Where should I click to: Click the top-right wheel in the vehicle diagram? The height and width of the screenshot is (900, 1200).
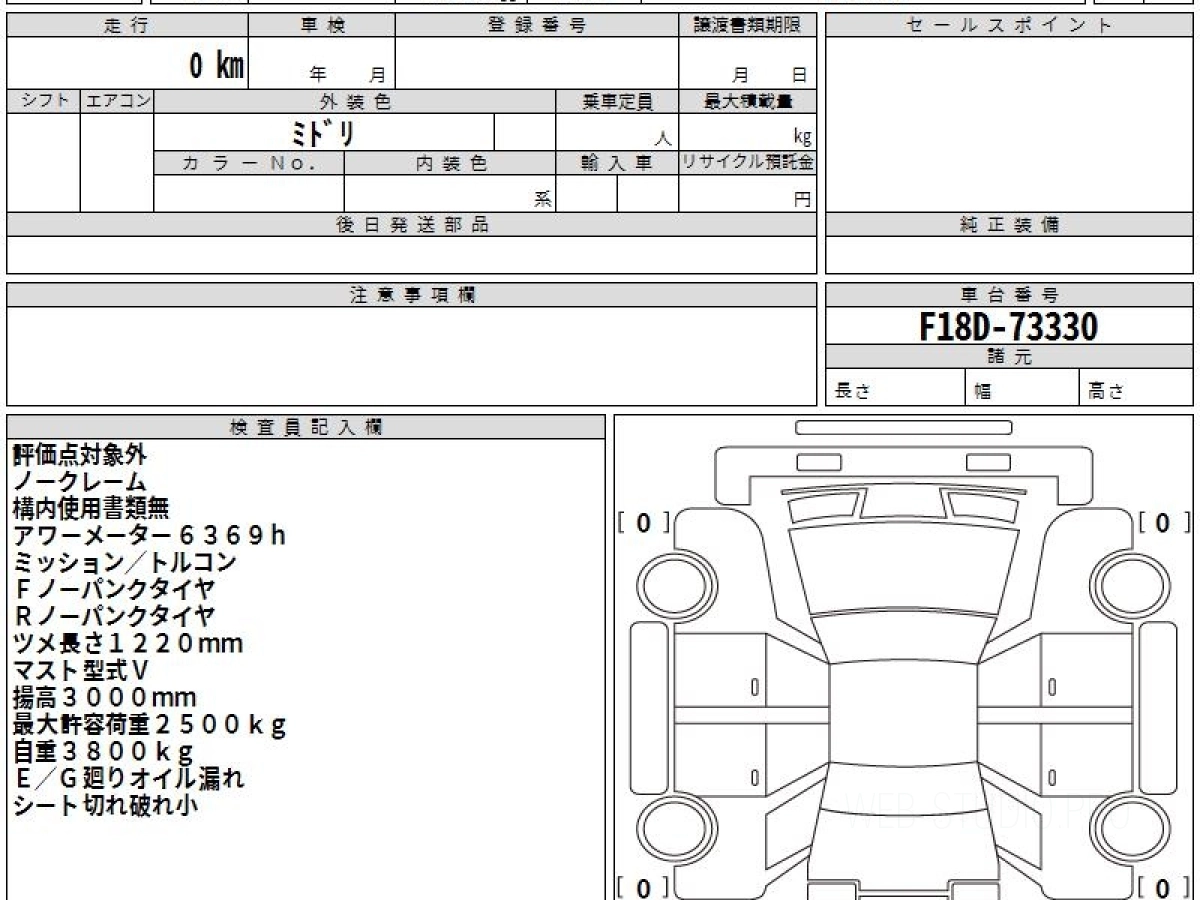click(x=1122, y=582)
